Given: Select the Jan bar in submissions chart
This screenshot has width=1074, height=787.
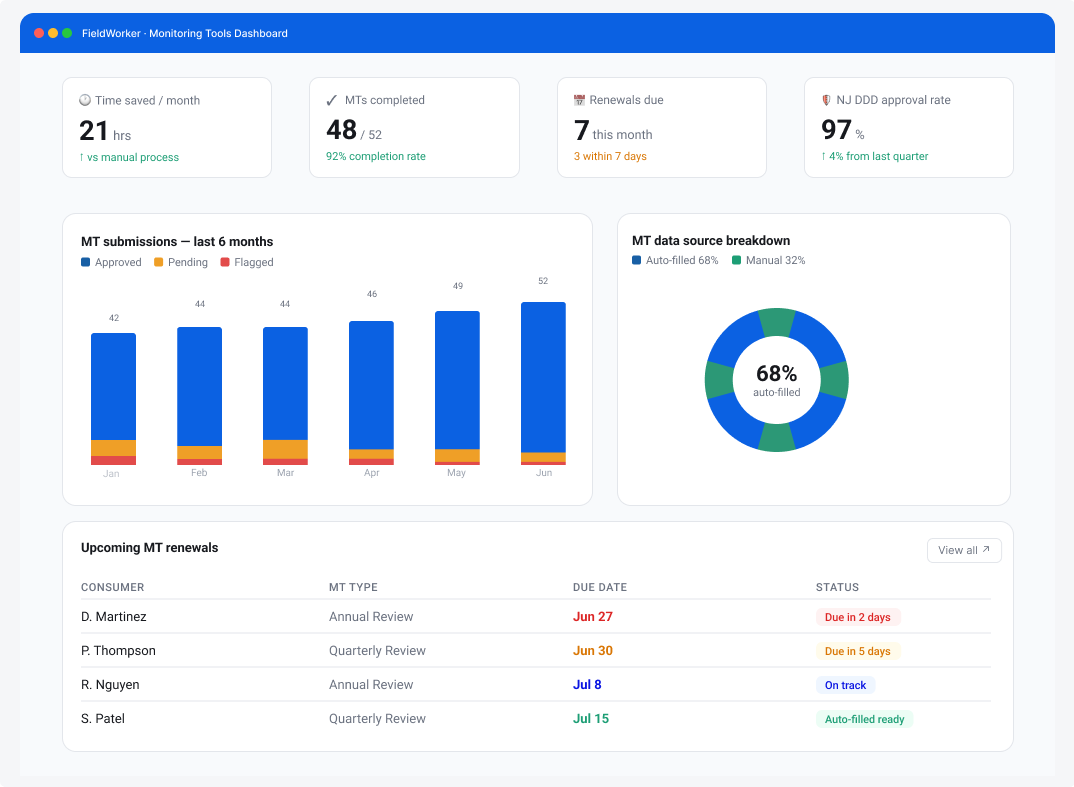Looking at the screenshot, I should coord(114,399).
